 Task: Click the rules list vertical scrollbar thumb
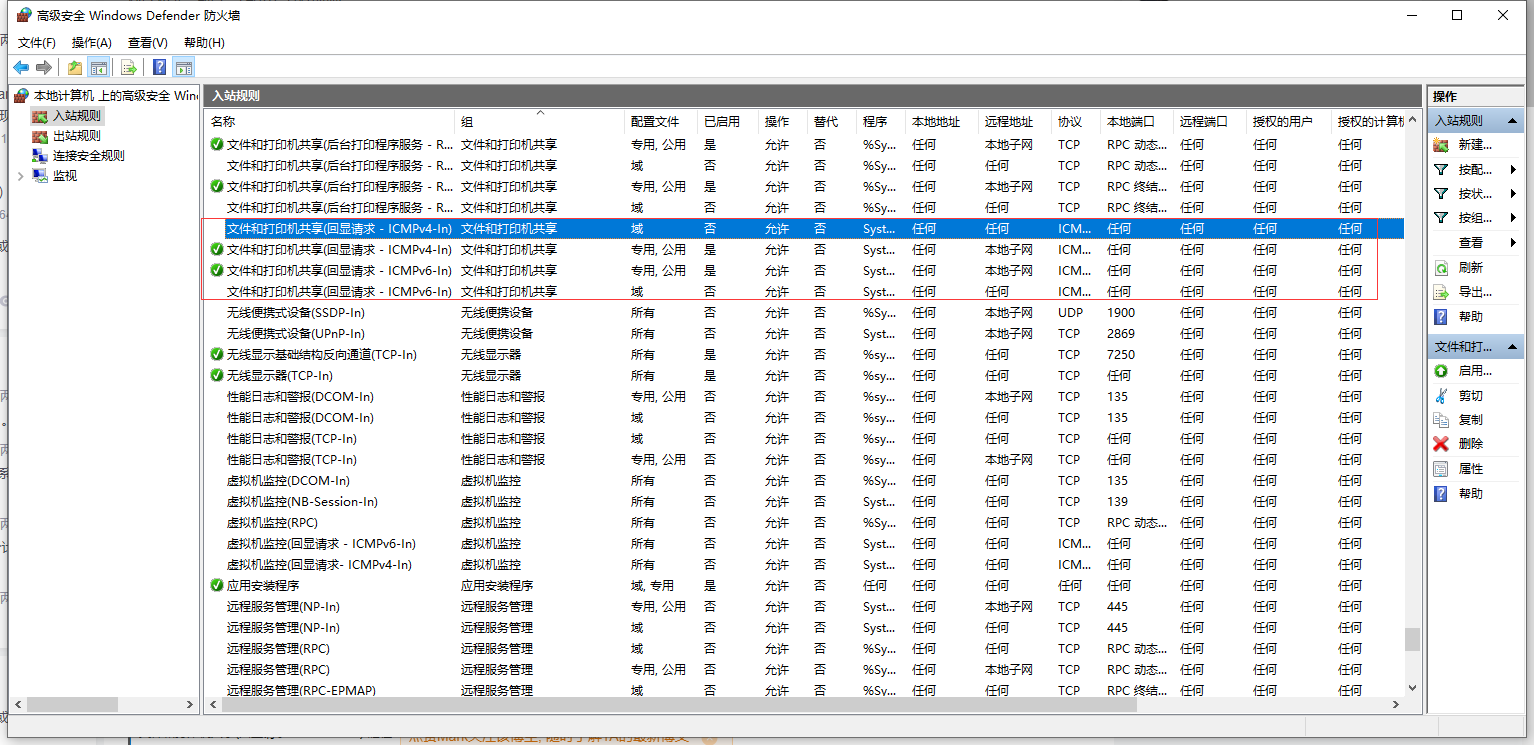click(x=1412, y=639)
